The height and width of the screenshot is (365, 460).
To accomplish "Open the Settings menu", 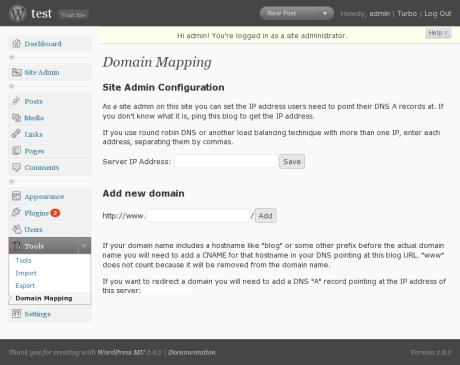I will click(x=37, y=314).
